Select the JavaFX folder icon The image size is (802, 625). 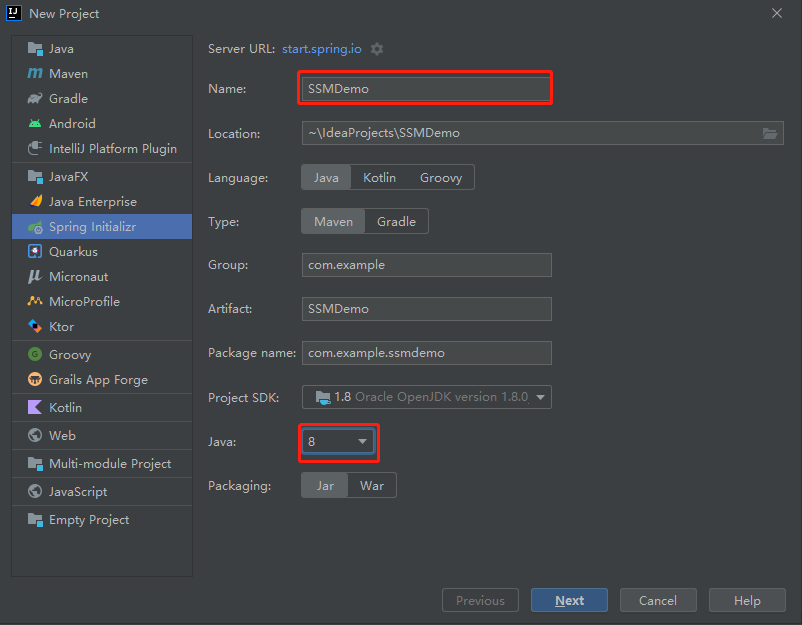(35, 176)
